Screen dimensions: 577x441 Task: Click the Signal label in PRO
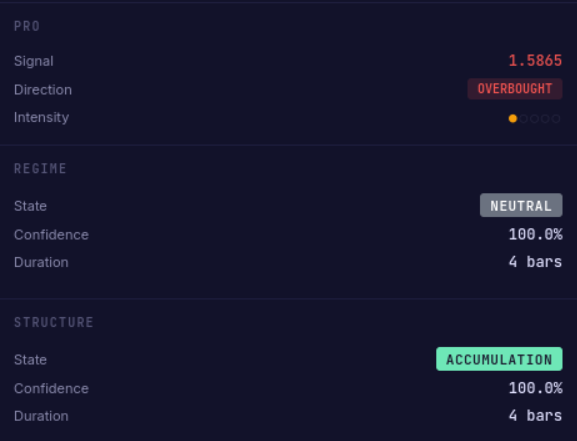click(x=34, y=61)
